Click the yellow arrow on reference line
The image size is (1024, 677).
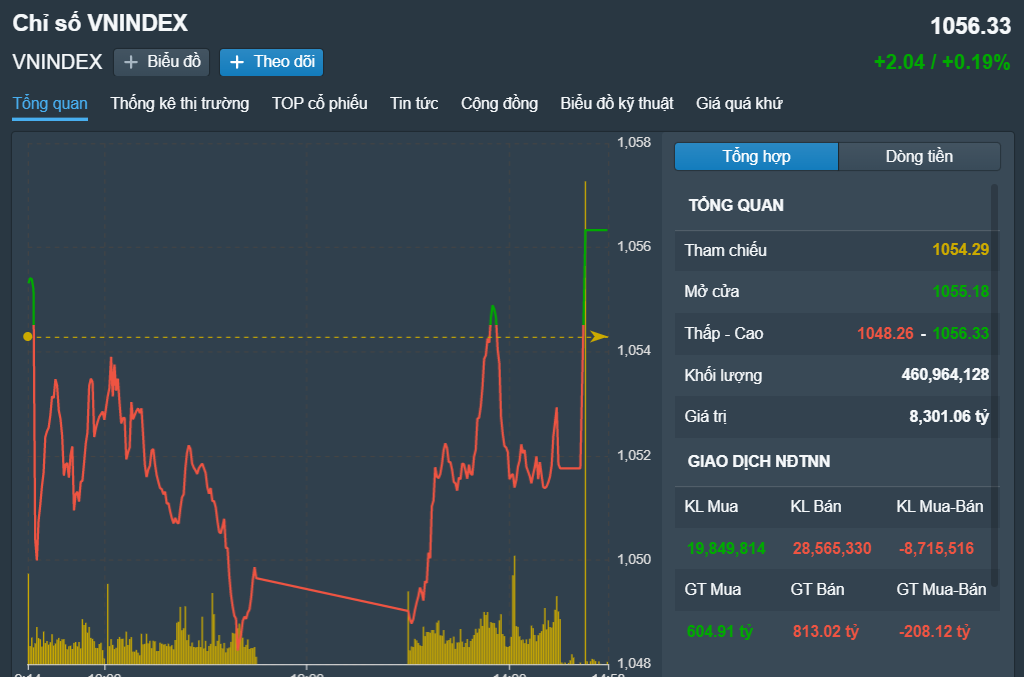(599, 337)
